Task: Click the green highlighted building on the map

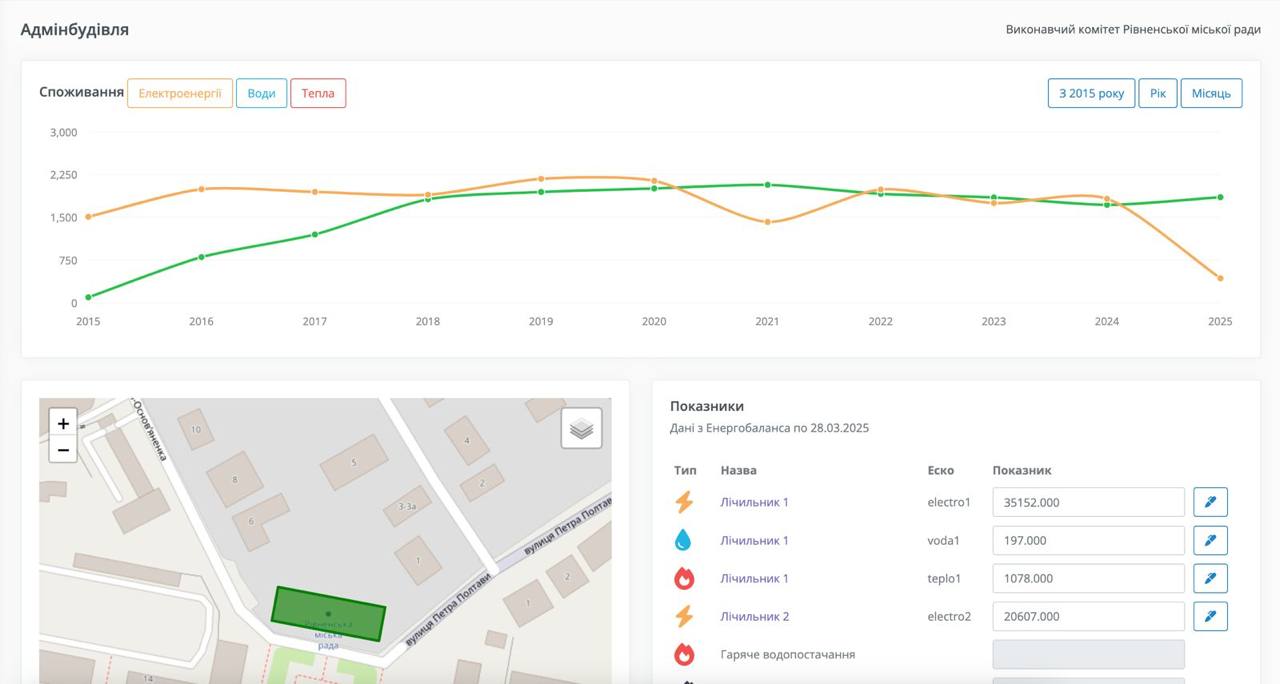Action: 329,612
